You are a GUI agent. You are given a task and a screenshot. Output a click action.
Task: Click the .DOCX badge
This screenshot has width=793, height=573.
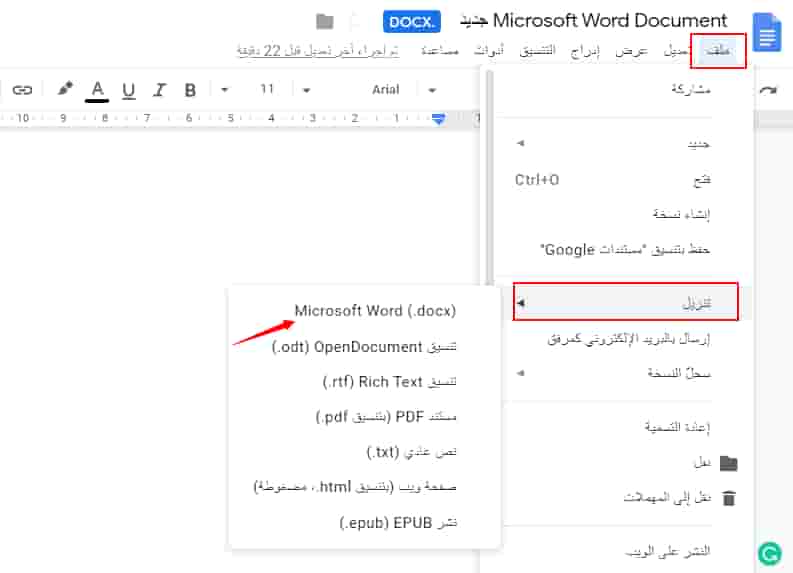pos(412,22)
